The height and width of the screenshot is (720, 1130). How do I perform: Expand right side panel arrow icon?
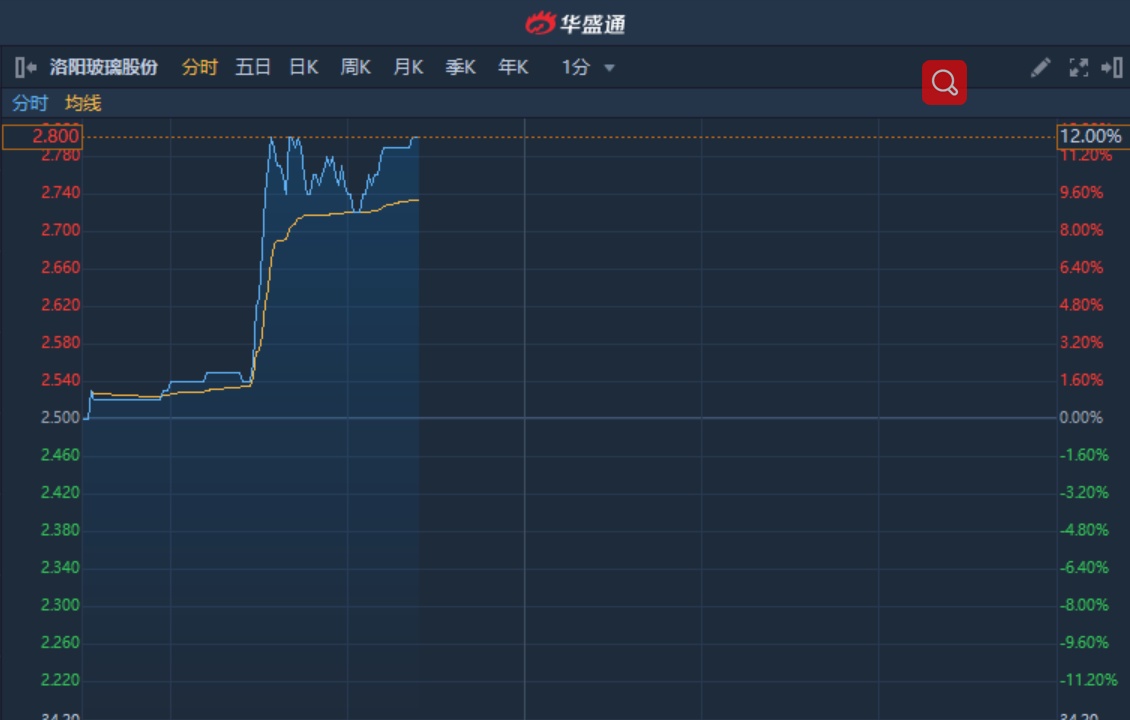tap(1111, 67)
